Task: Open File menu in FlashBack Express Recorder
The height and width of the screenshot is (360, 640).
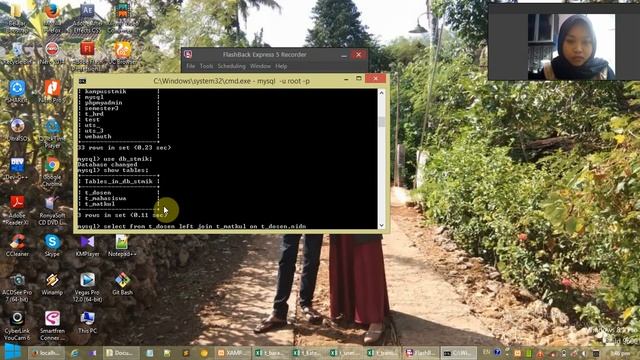Action: (191, 66)
